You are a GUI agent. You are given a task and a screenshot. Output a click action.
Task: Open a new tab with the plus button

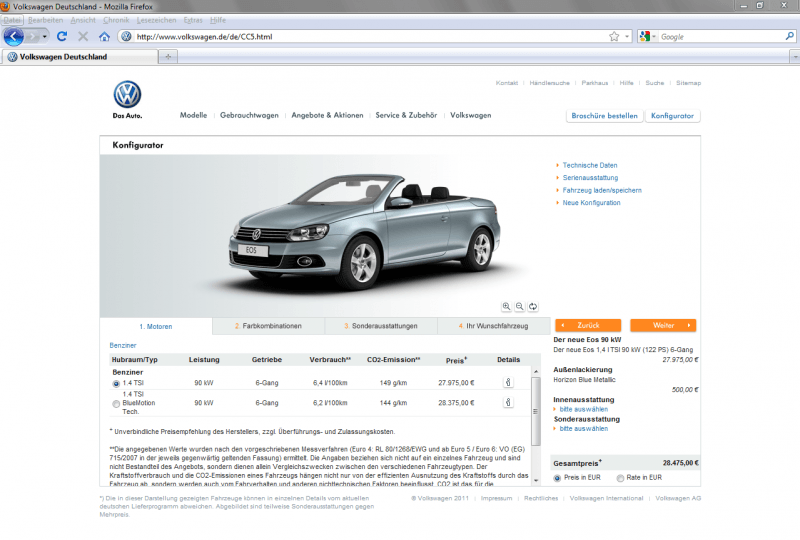coord(168,57)
